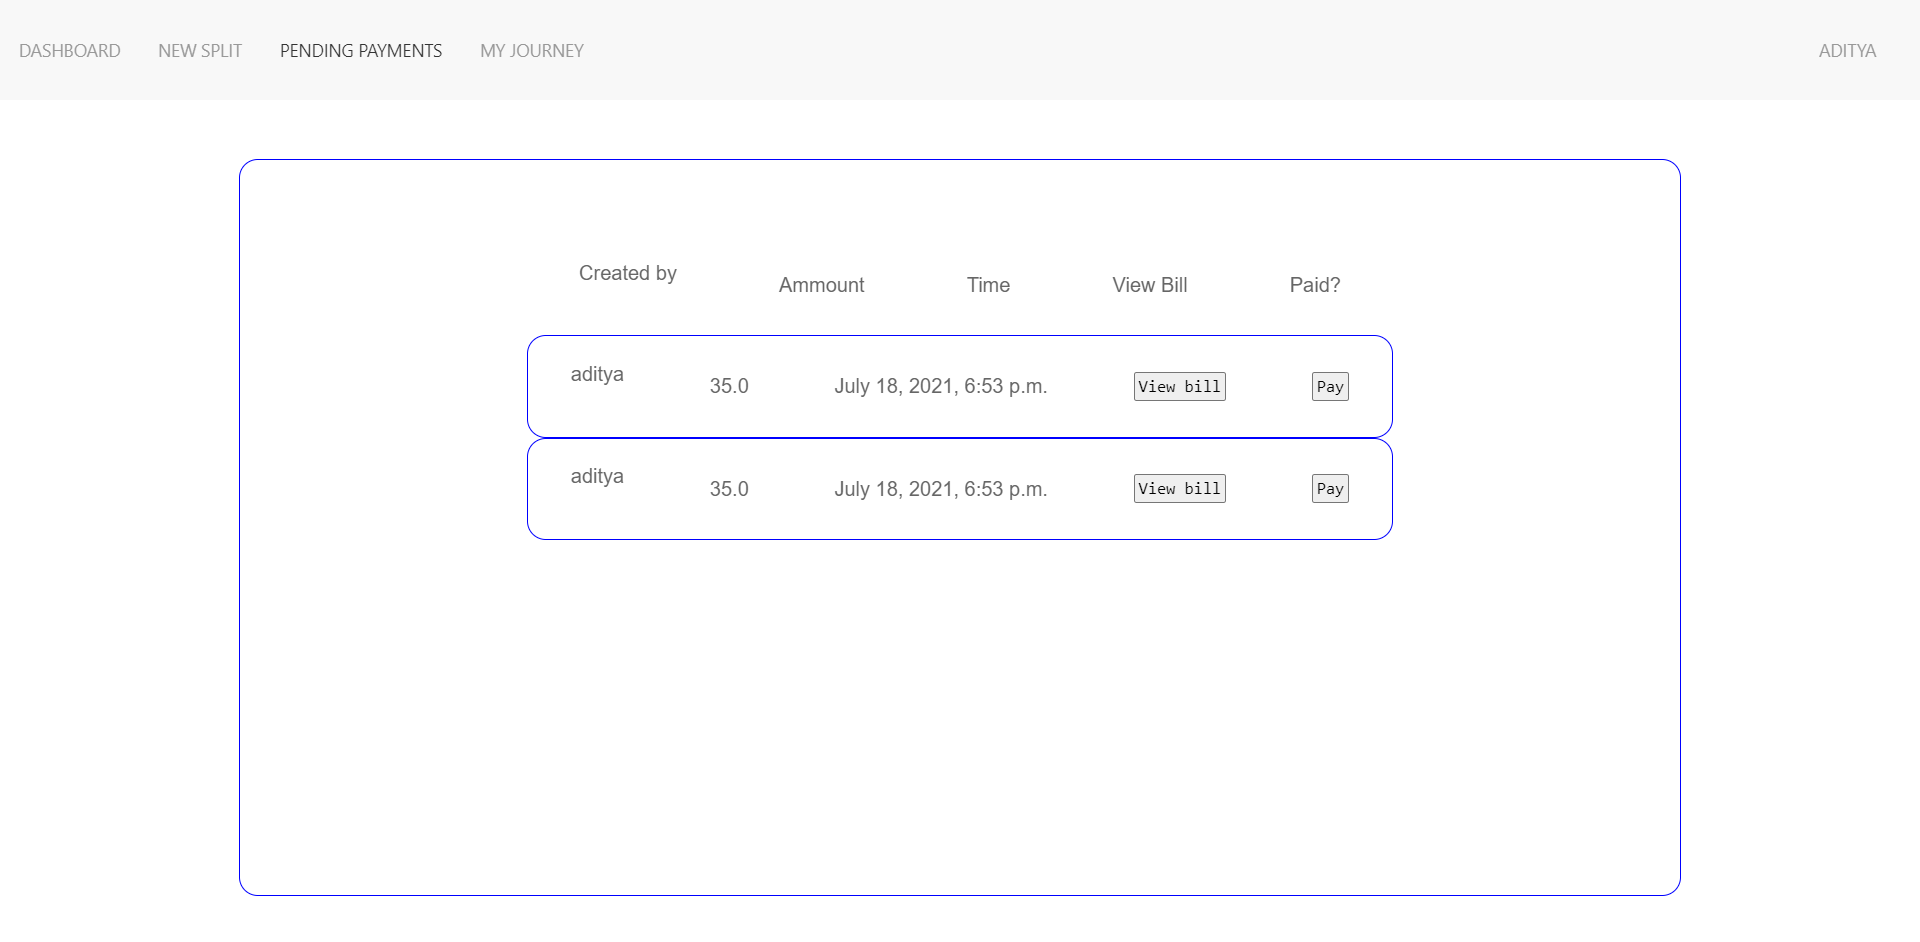Screen dimensions: 1920x942
Task: Click the Paid? column header
Action: click(x=1314, y=284)
